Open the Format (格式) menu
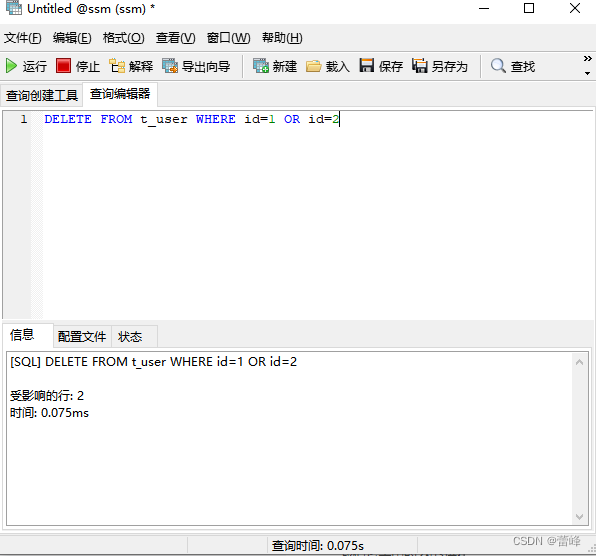The height and width of the screenshot is (556, 596). pos(124,38)
